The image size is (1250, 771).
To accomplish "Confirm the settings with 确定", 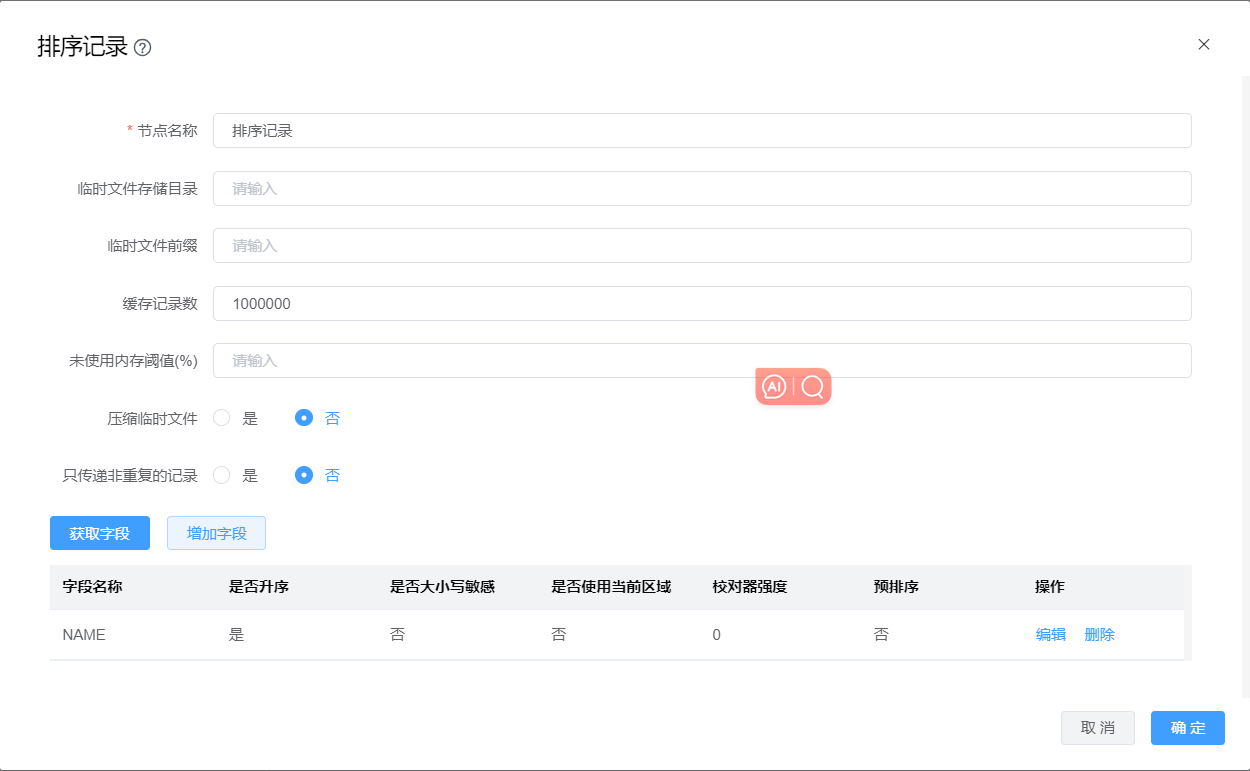I will coord(1187,728).
